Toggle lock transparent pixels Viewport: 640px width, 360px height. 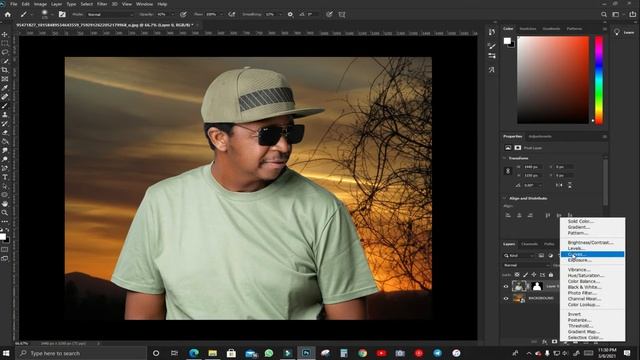coord(517,275)
